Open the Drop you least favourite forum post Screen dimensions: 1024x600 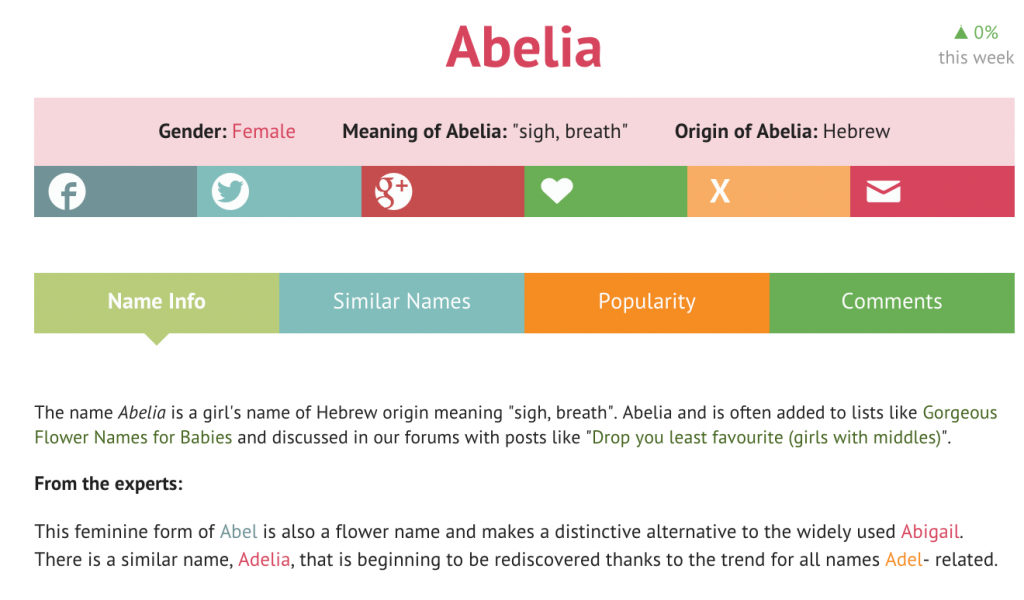[x=766, y=437]
